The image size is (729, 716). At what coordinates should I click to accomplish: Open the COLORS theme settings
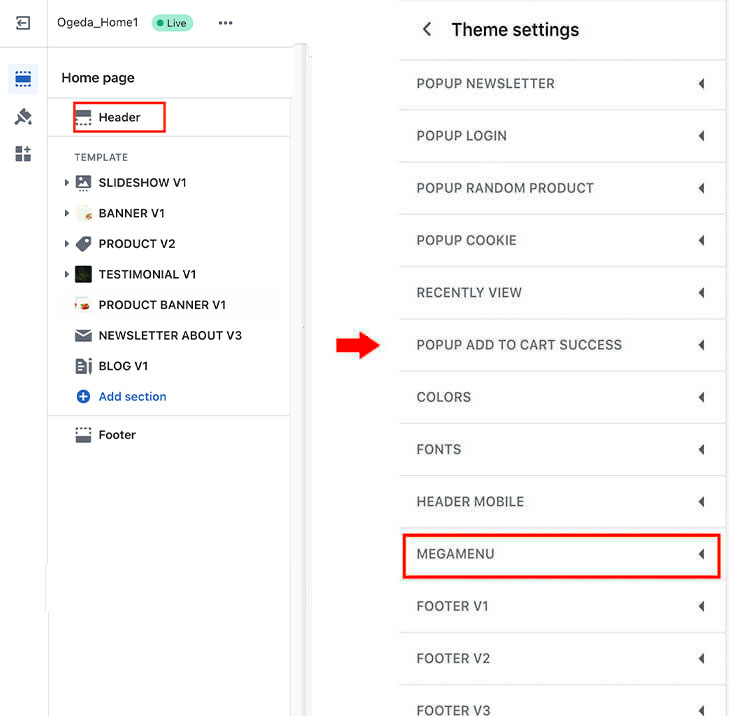pyautogui.click(x=444, y=397)
